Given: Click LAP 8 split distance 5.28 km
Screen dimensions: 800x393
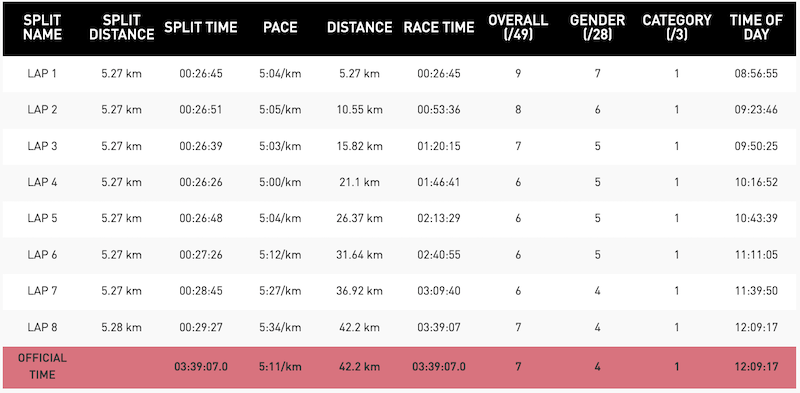Looking at the screenshot, I should (121, 327).
